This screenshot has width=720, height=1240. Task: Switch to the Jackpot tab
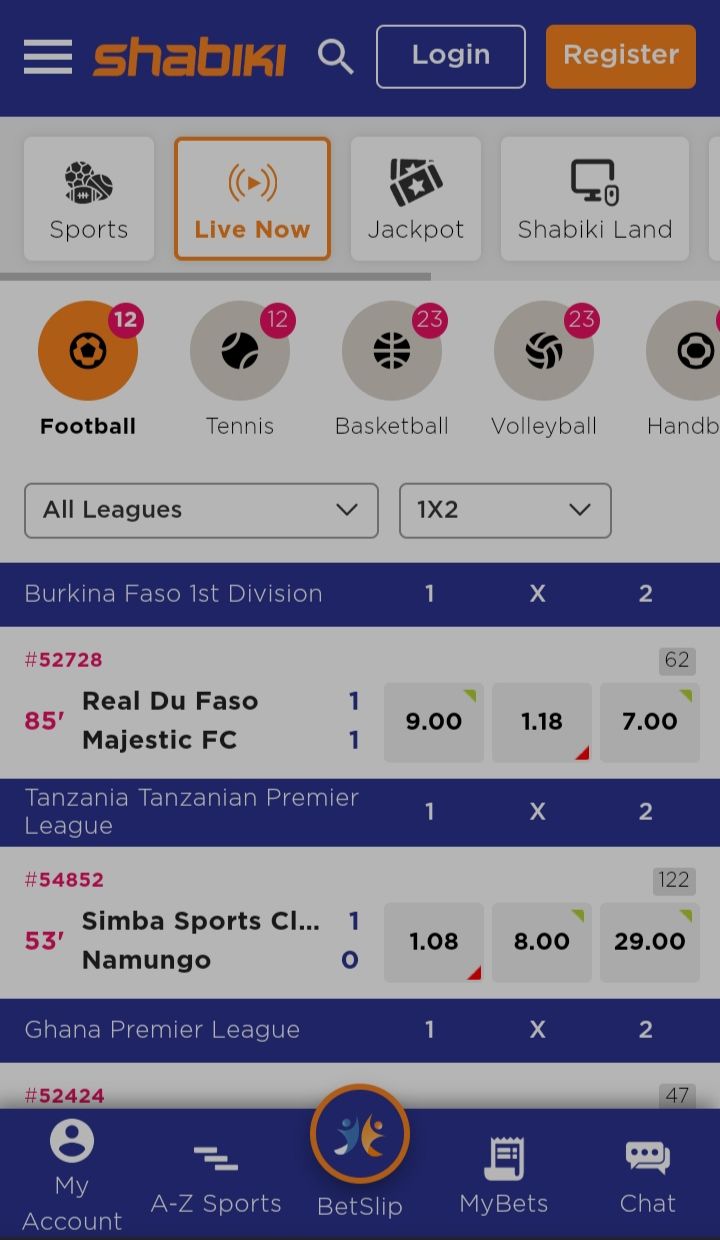[x=416, y=199]
